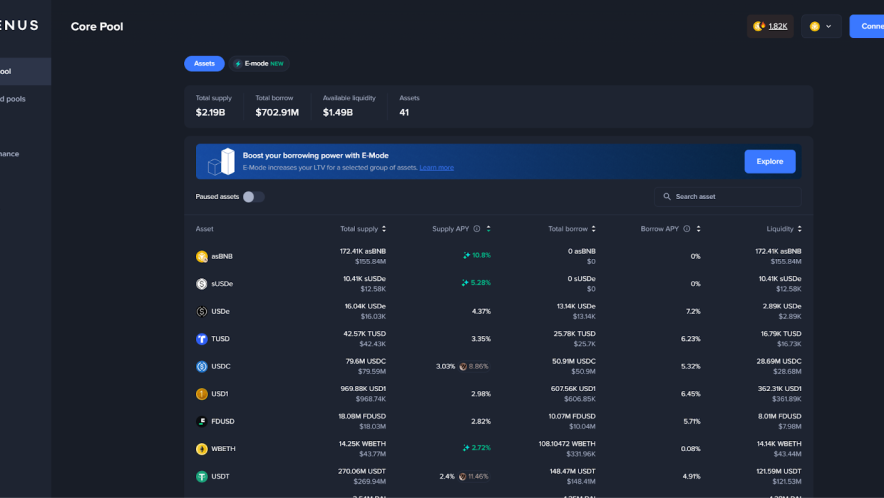This screenshot has width=884, height=498.
Task: Click the Explore button
Action: click(769, 161)
